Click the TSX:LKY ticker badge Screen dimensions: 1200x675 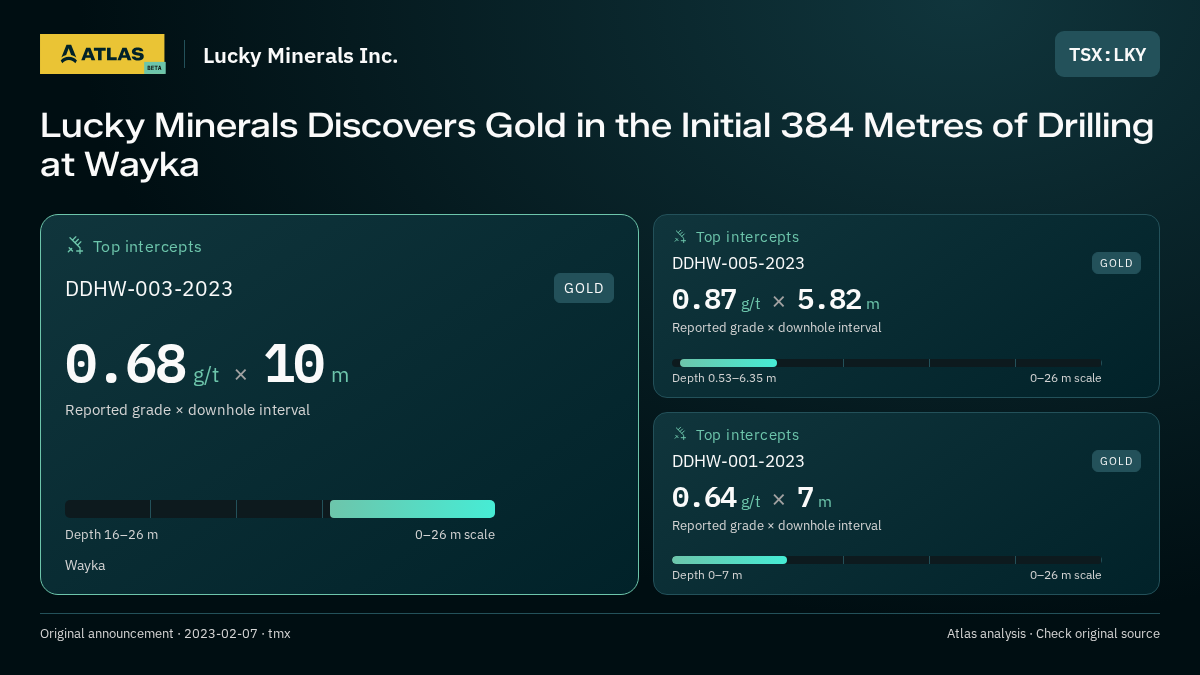click(1107, 54)
